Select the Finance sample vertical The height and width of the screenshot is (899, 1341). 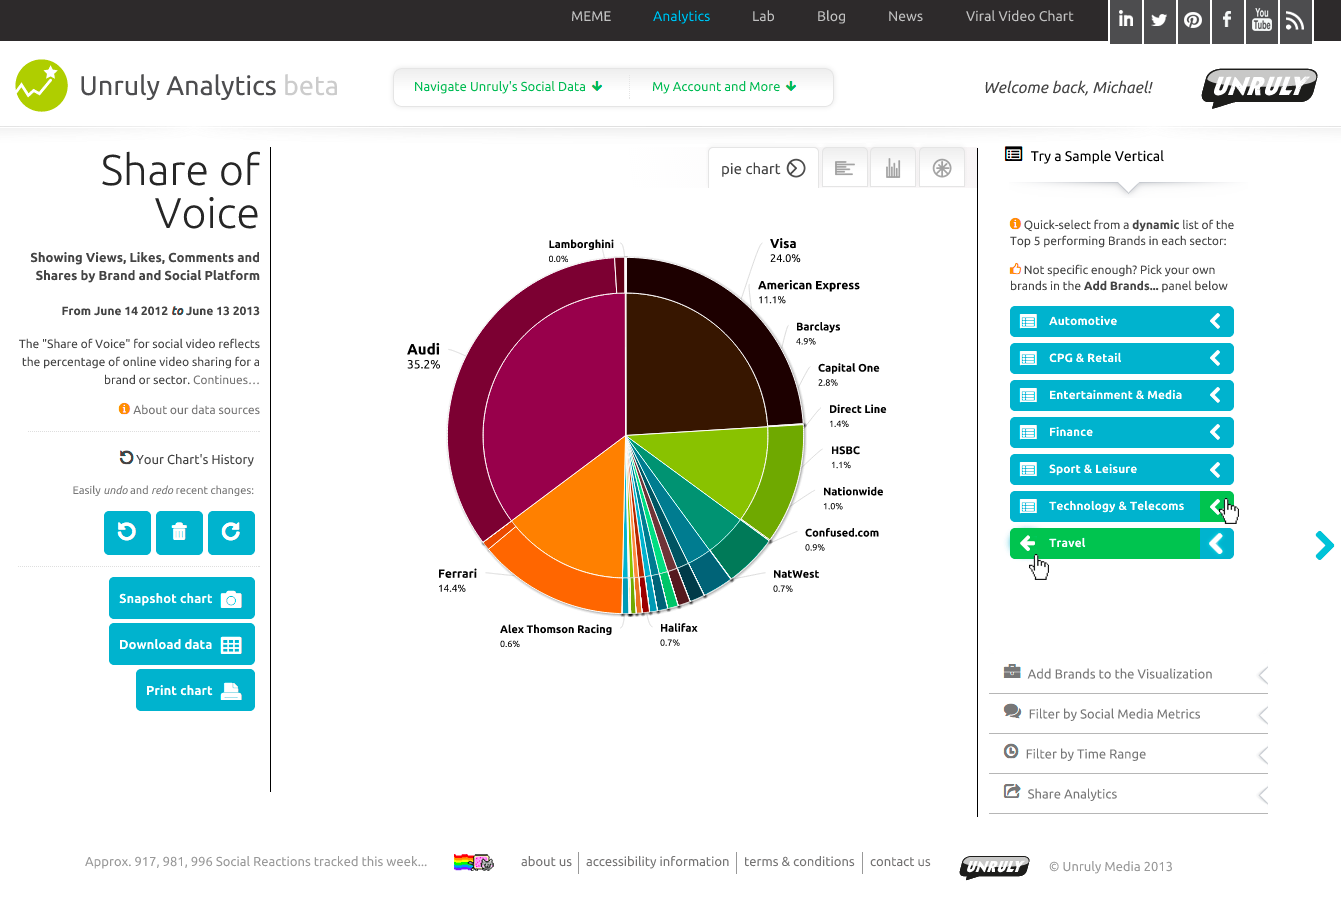[1122, 432]
